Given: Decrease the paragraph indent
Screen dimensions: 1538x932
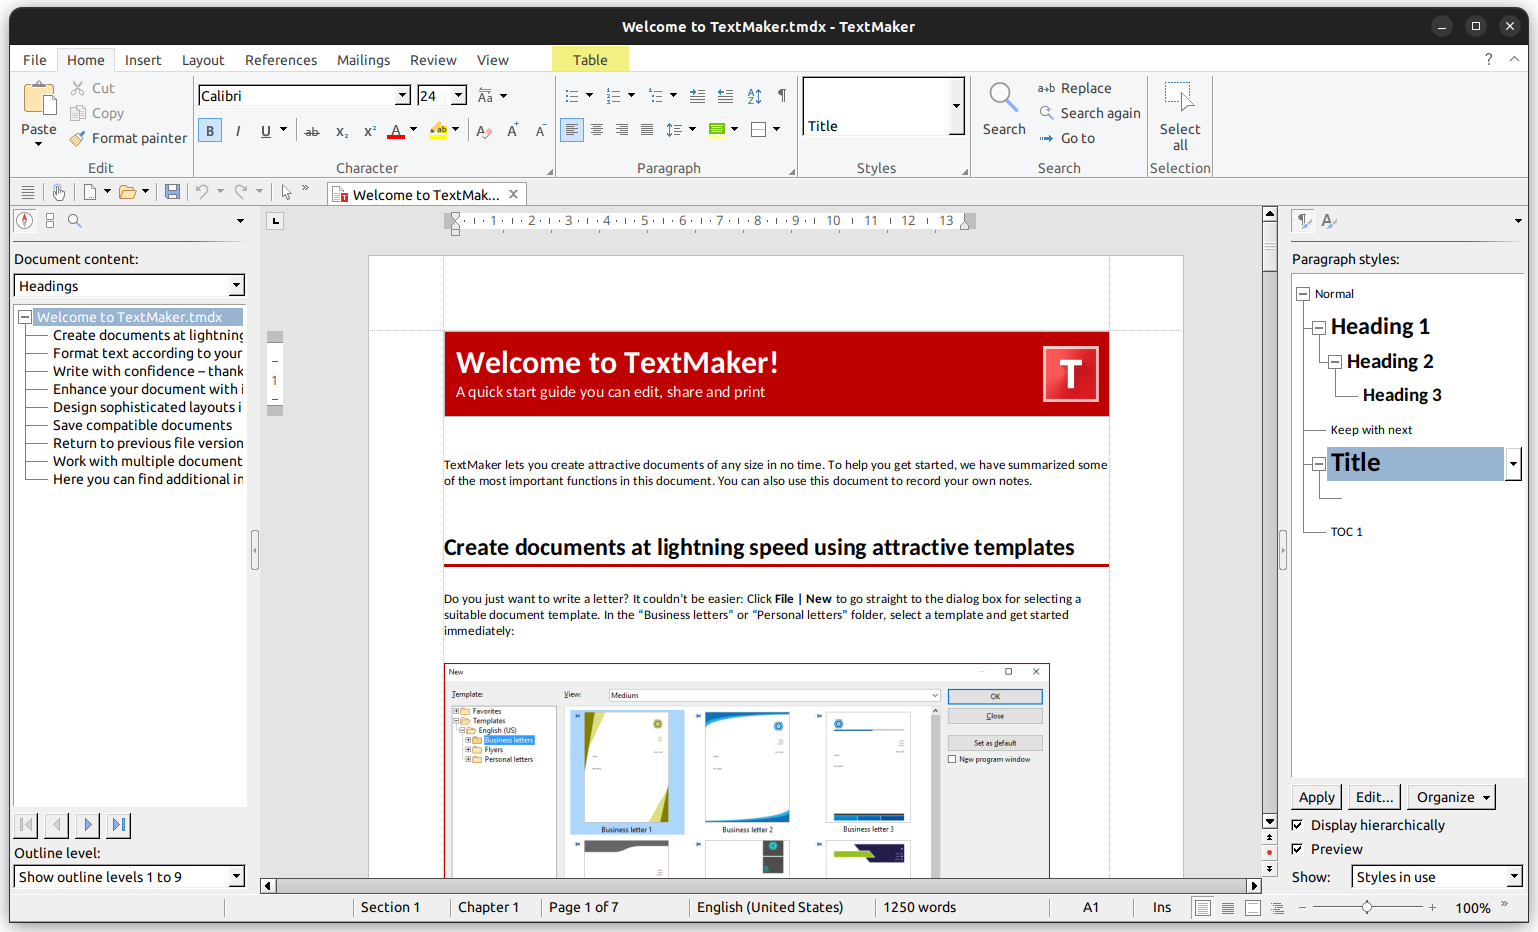Looking at the screenshot, I should [725, 96].
